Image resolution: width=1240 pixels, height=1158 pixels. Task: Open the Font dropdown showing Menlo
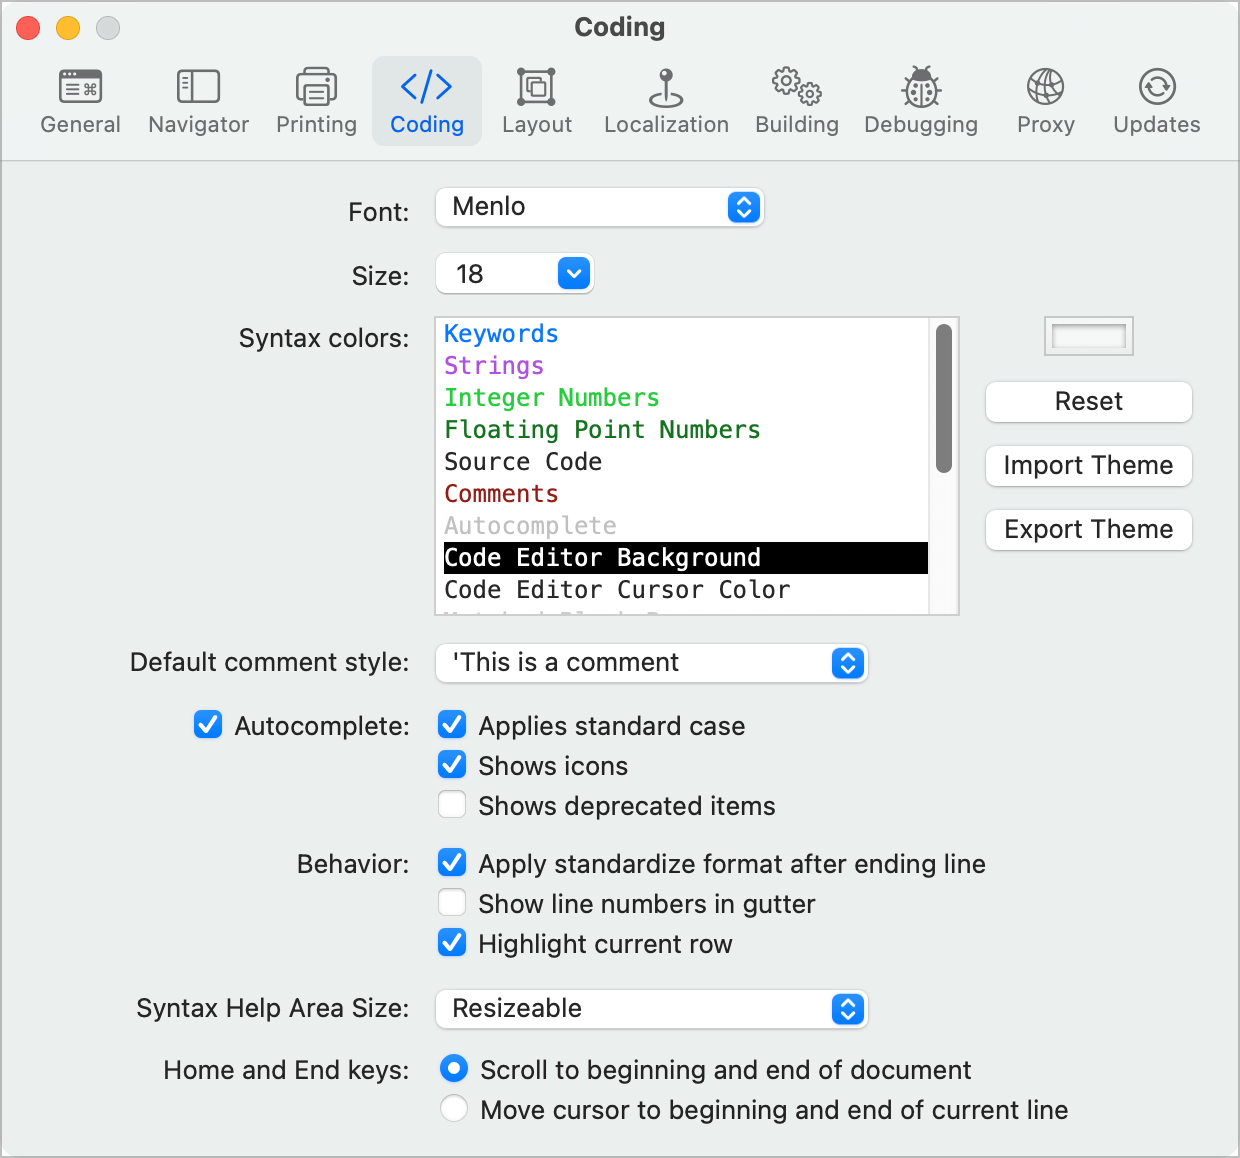point(600,207)
